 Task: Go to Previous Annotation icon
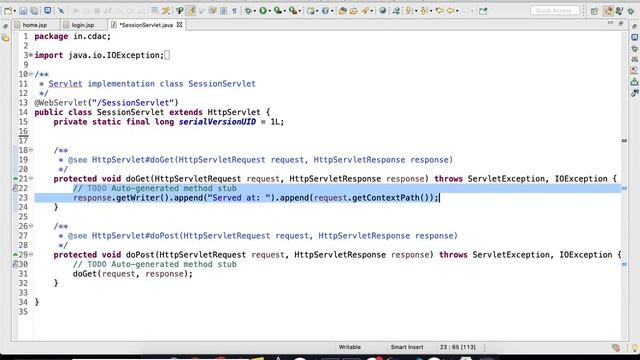pos(424,11)
